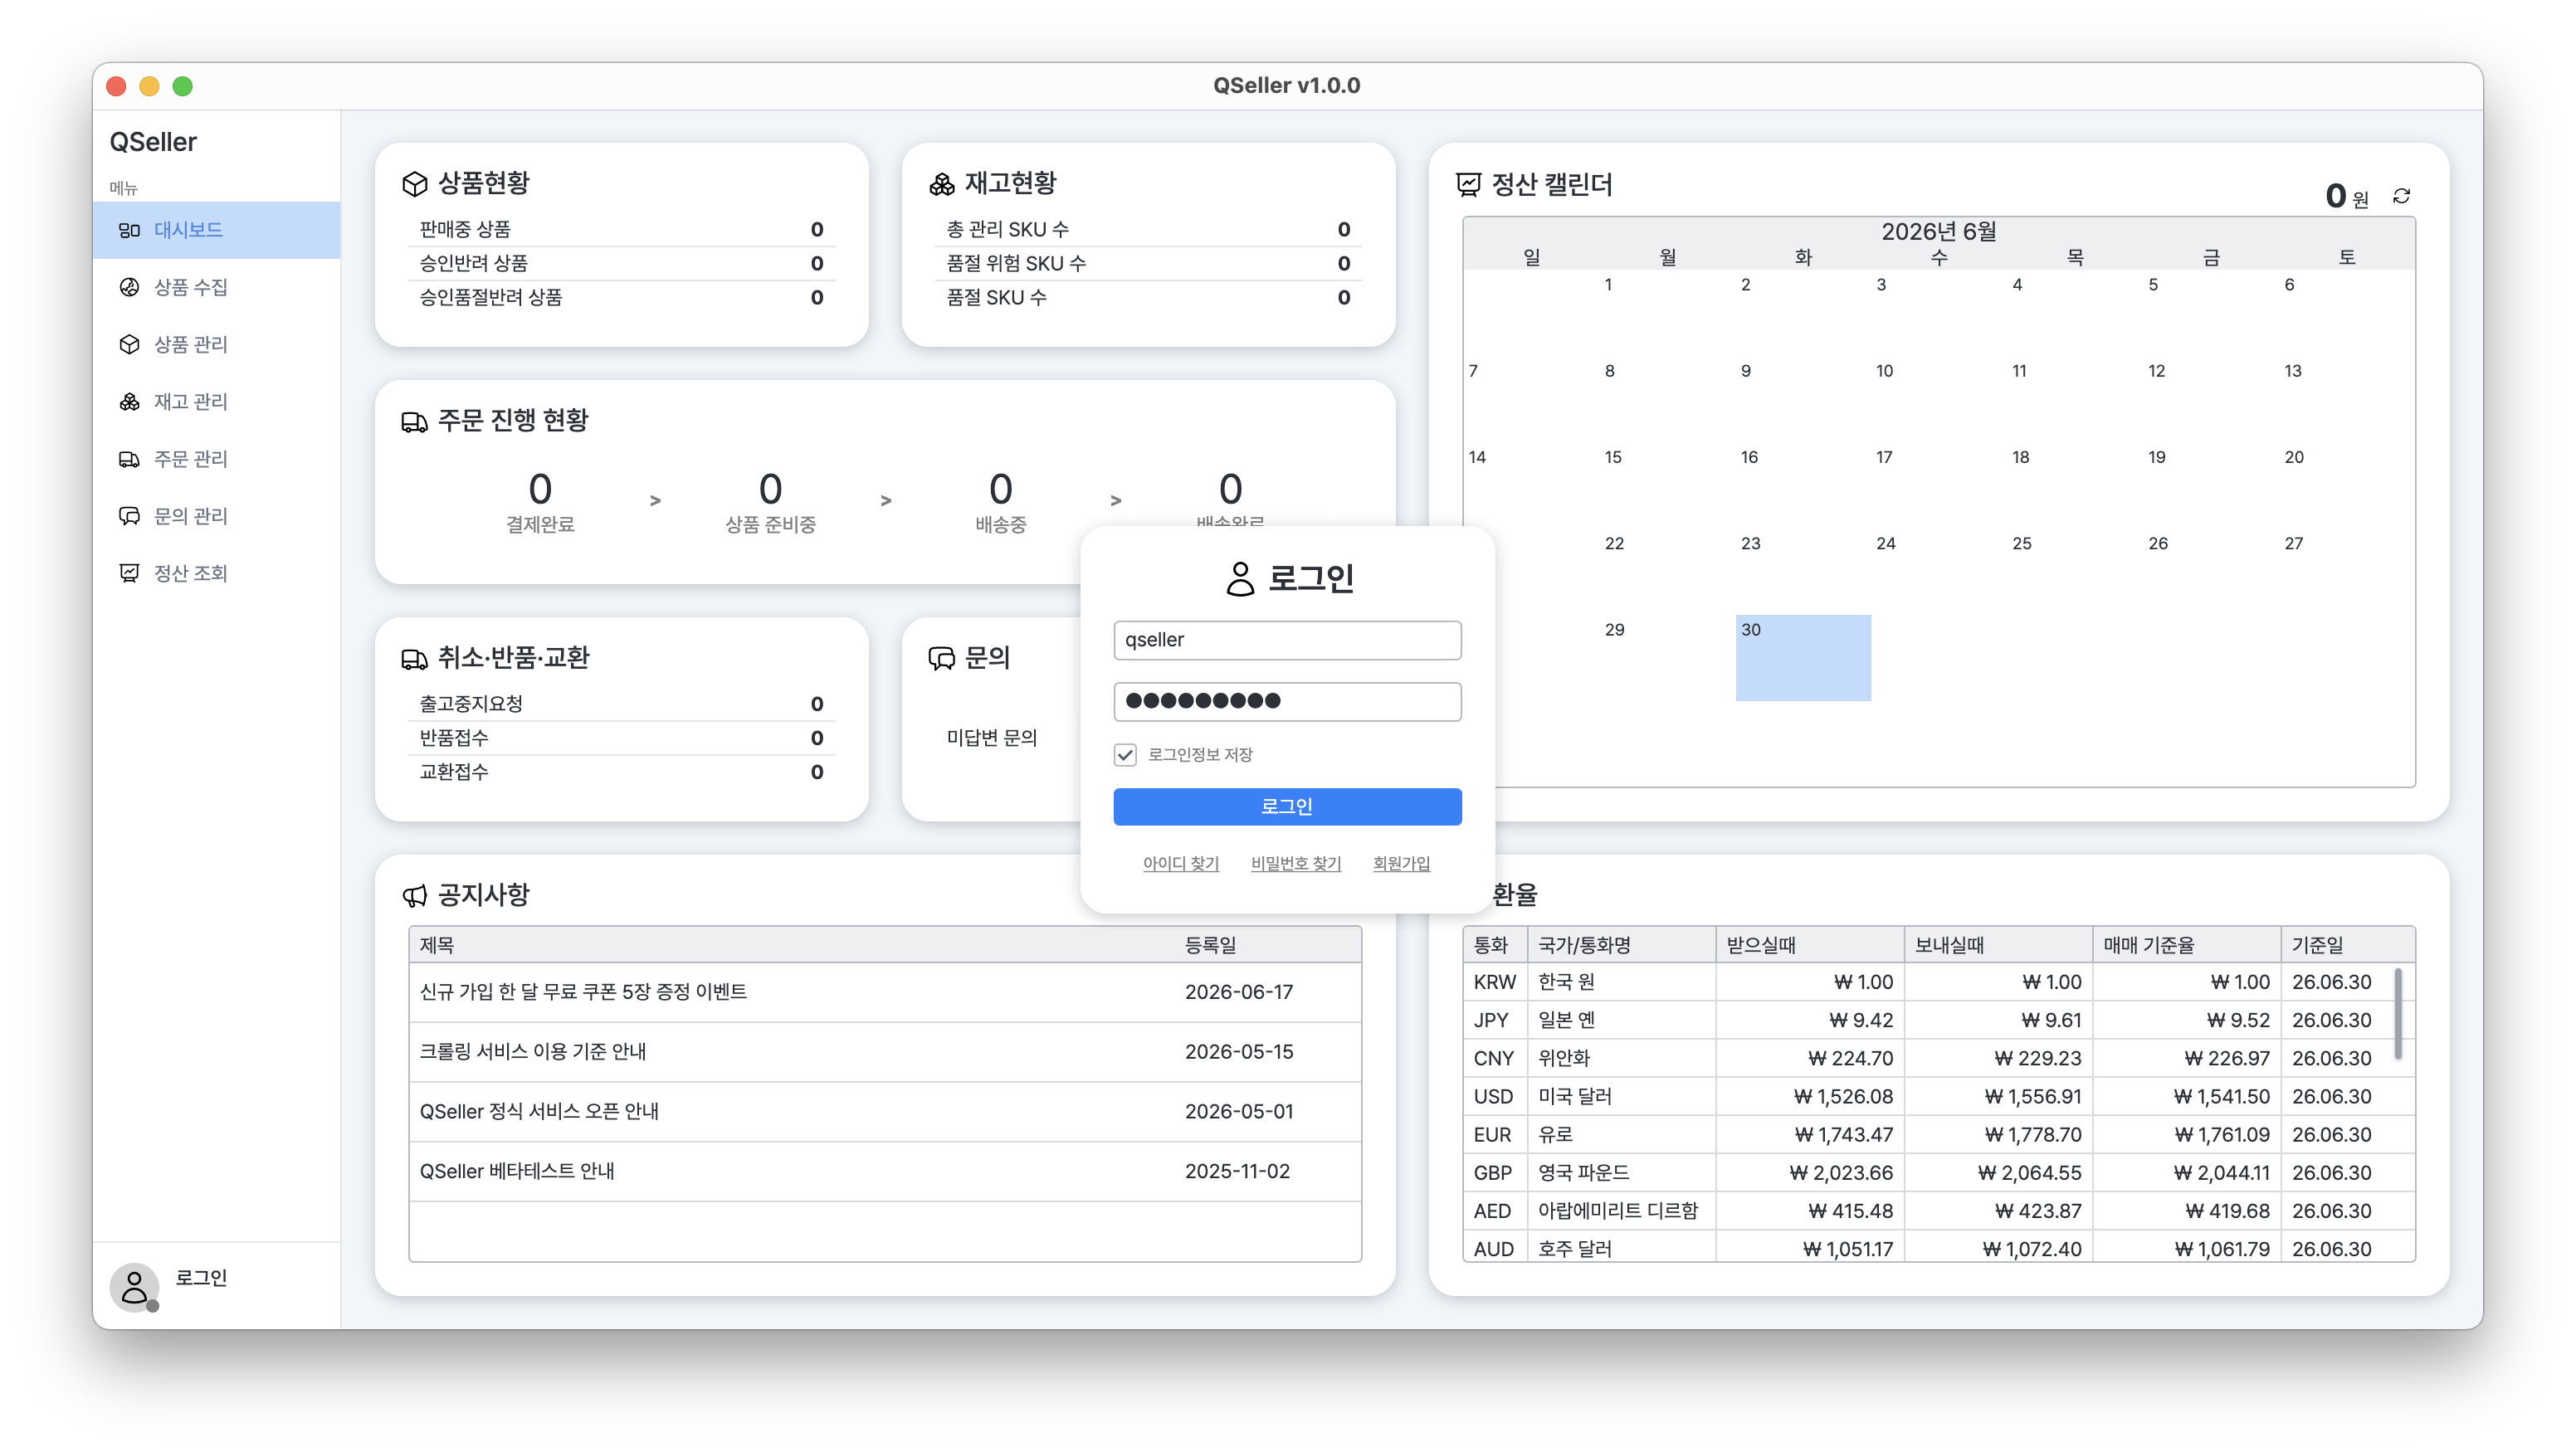
Task: Open the 회원가입 link
Action: [x=1401, y=863]
